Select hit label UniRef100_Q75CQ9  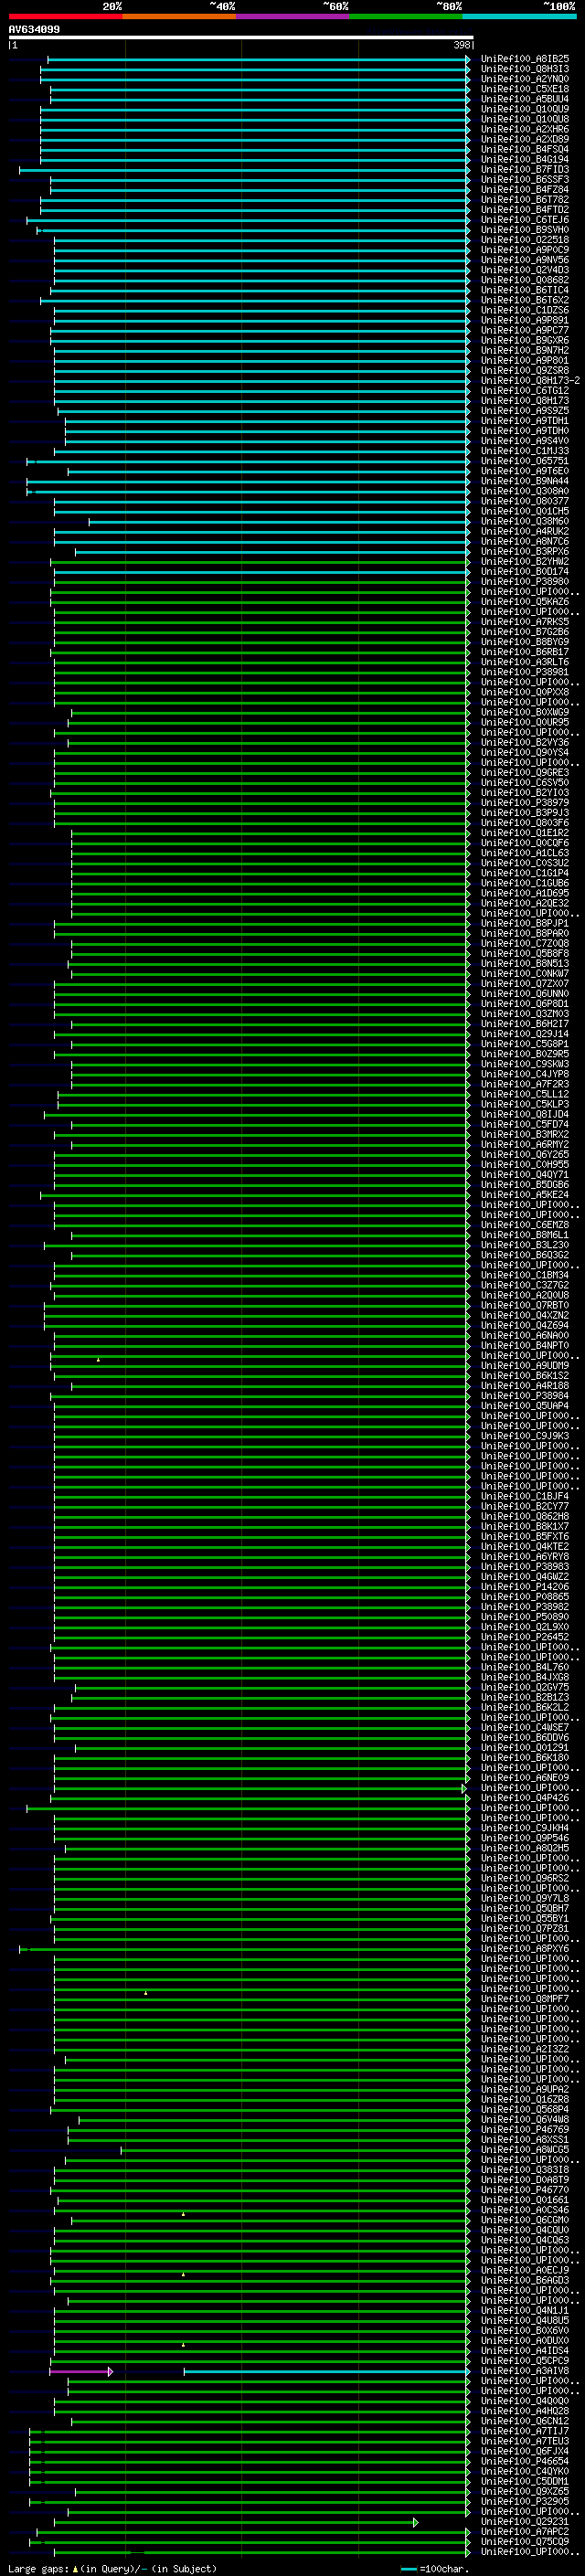coord(524,2542)
